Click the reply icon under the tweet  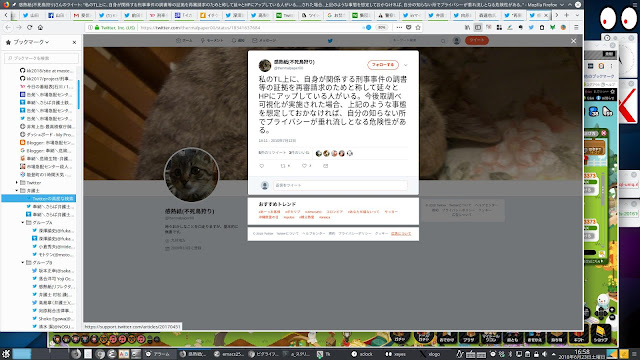pyautogui.click(x=262, y=166)
